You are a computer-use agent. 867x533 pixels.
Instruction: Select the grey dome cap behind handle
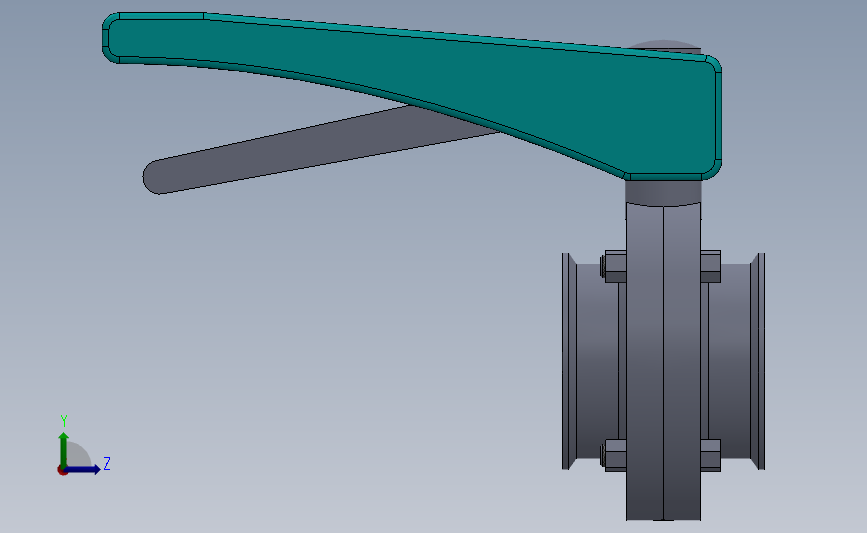coord(665,46)
